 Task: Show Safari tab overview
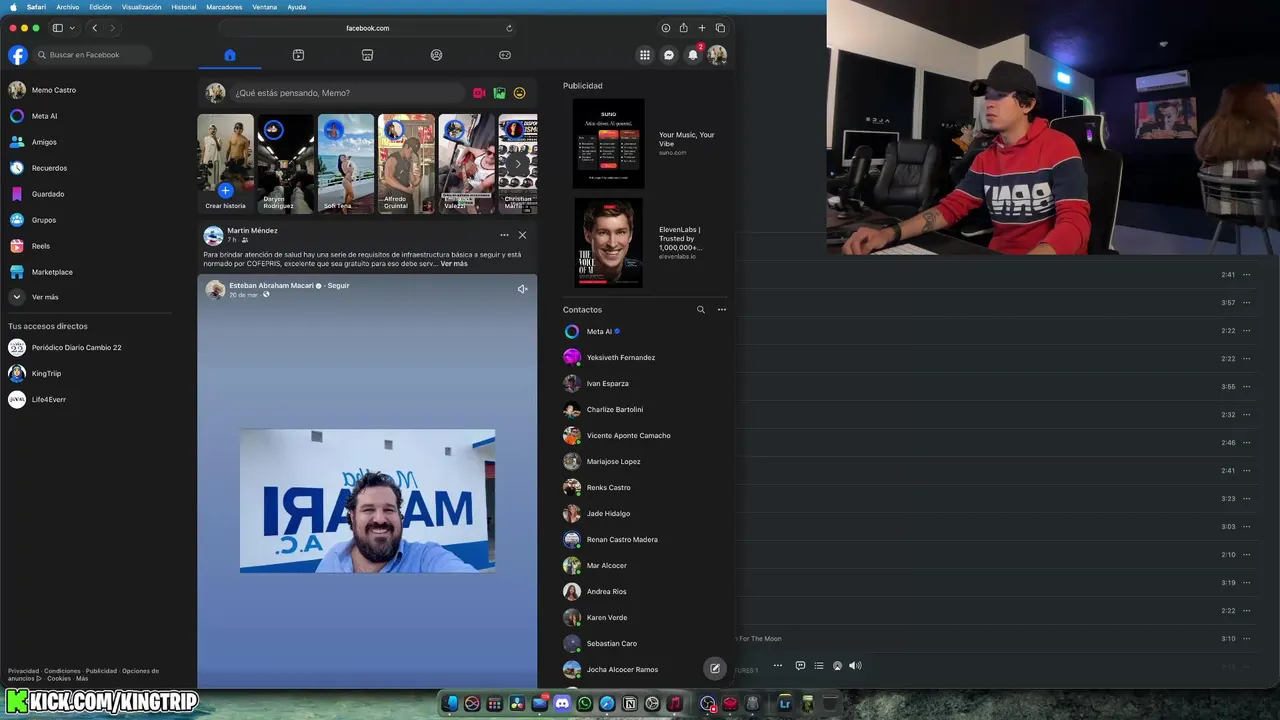720,28
